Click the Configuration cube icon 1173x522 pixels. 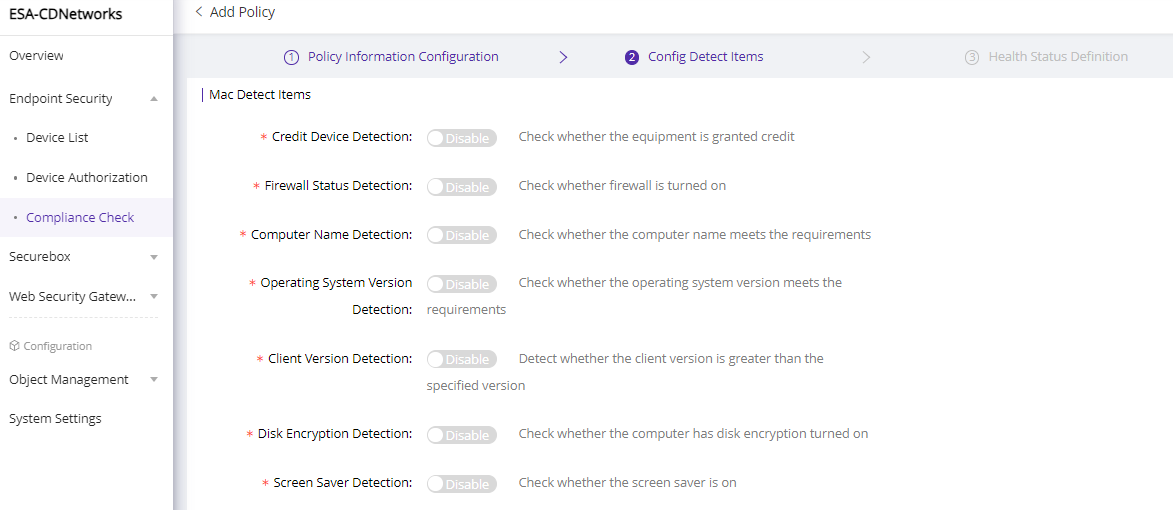tap(13, 346)
